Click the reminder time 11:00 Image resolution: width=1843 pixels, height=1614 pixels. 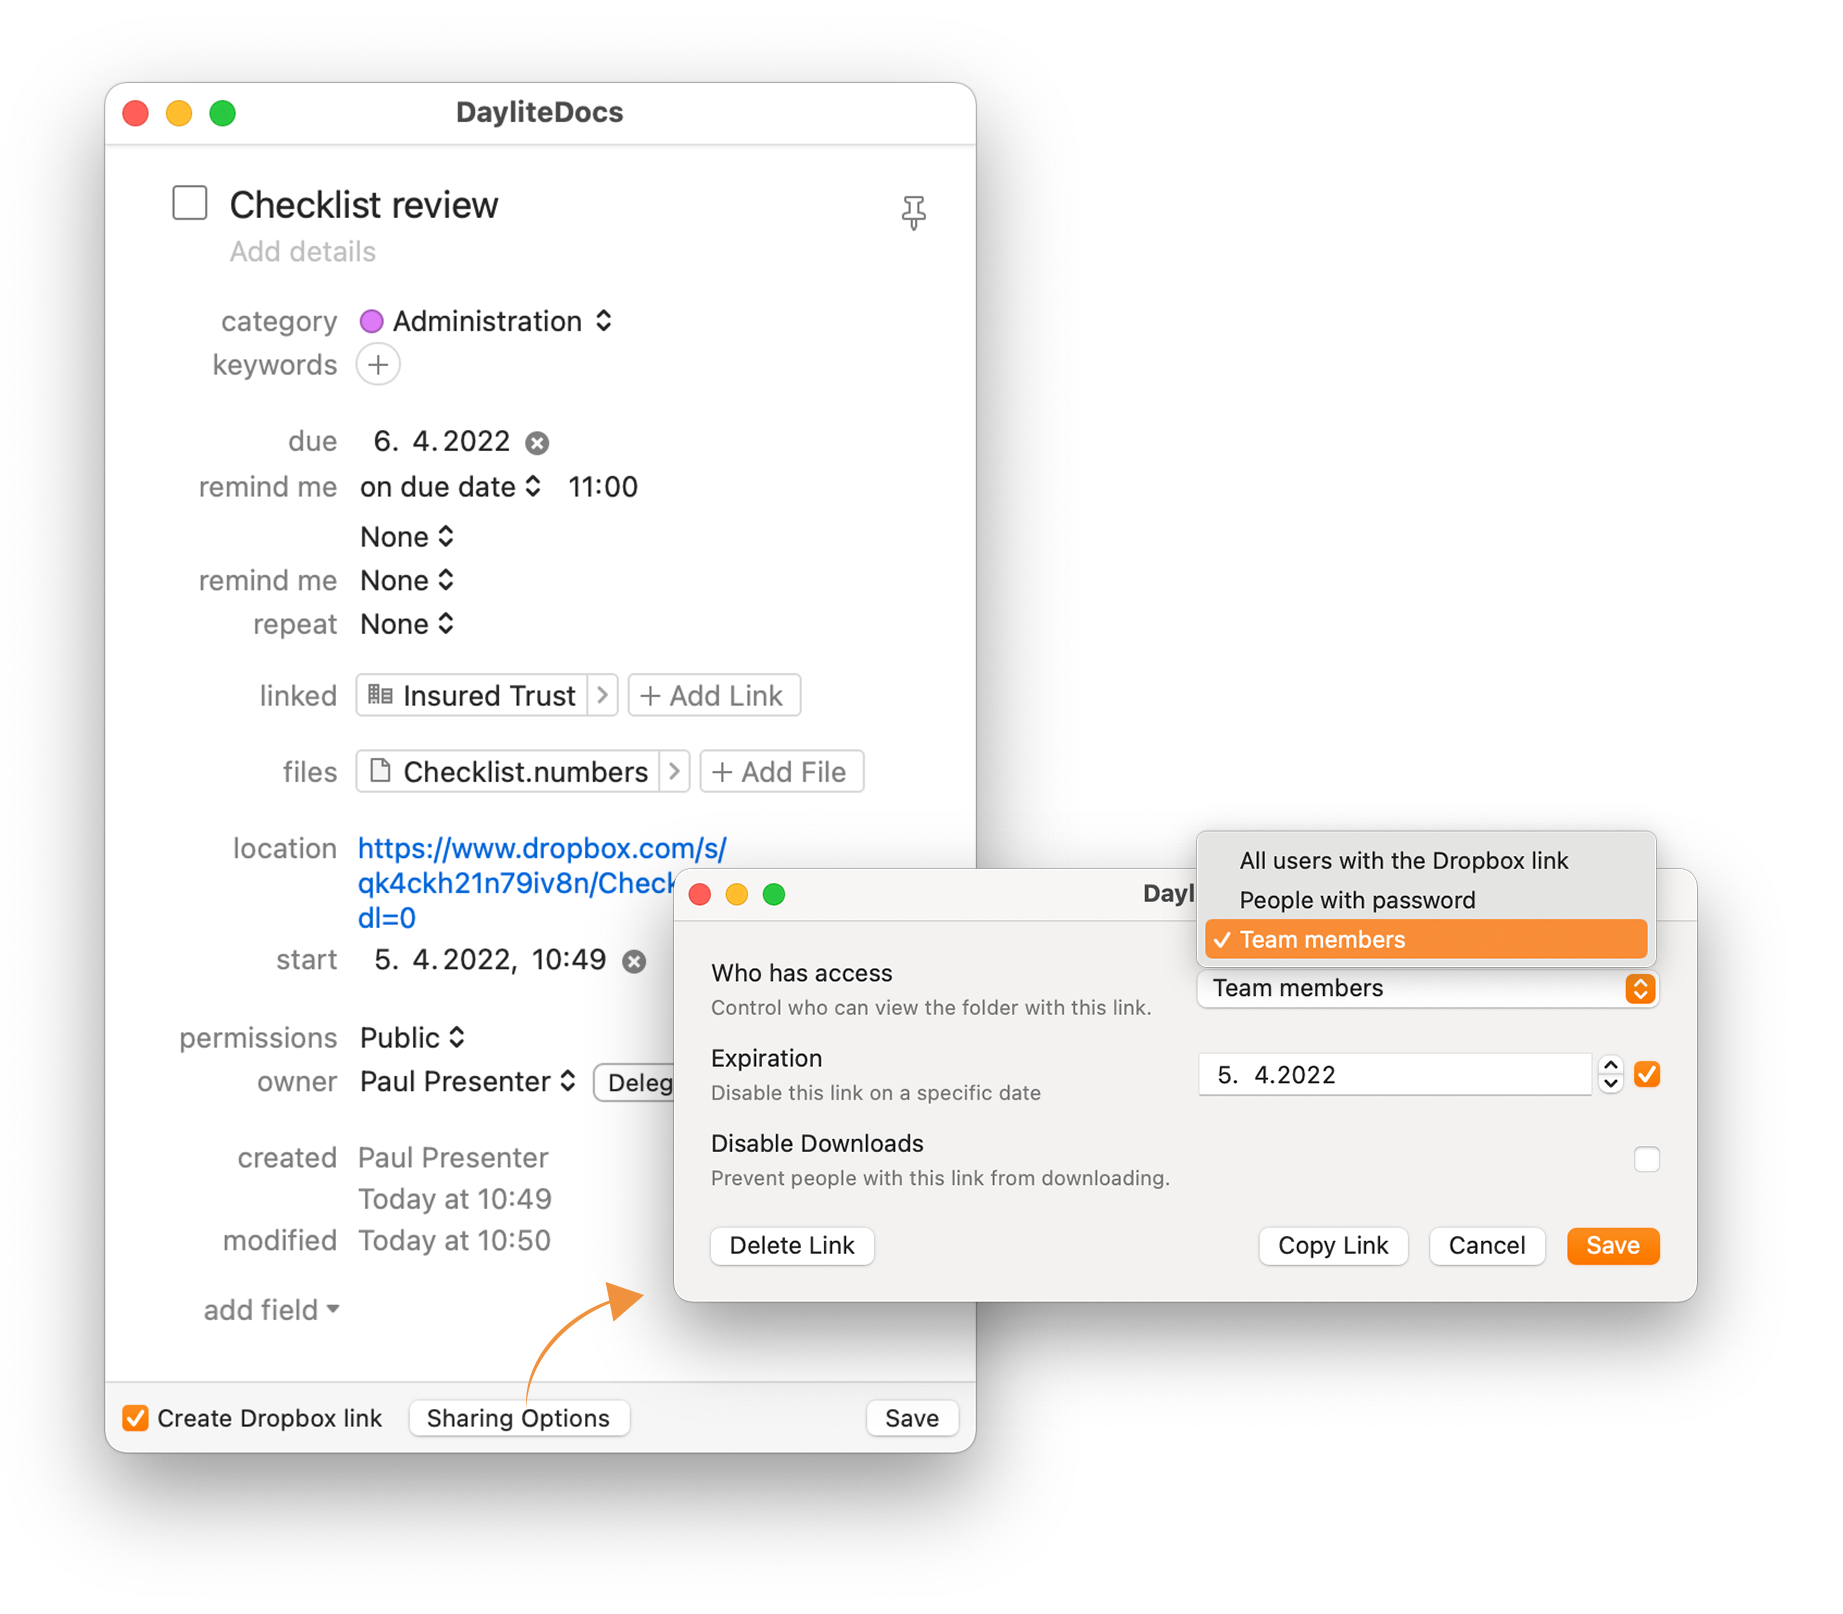pos(603,487)
